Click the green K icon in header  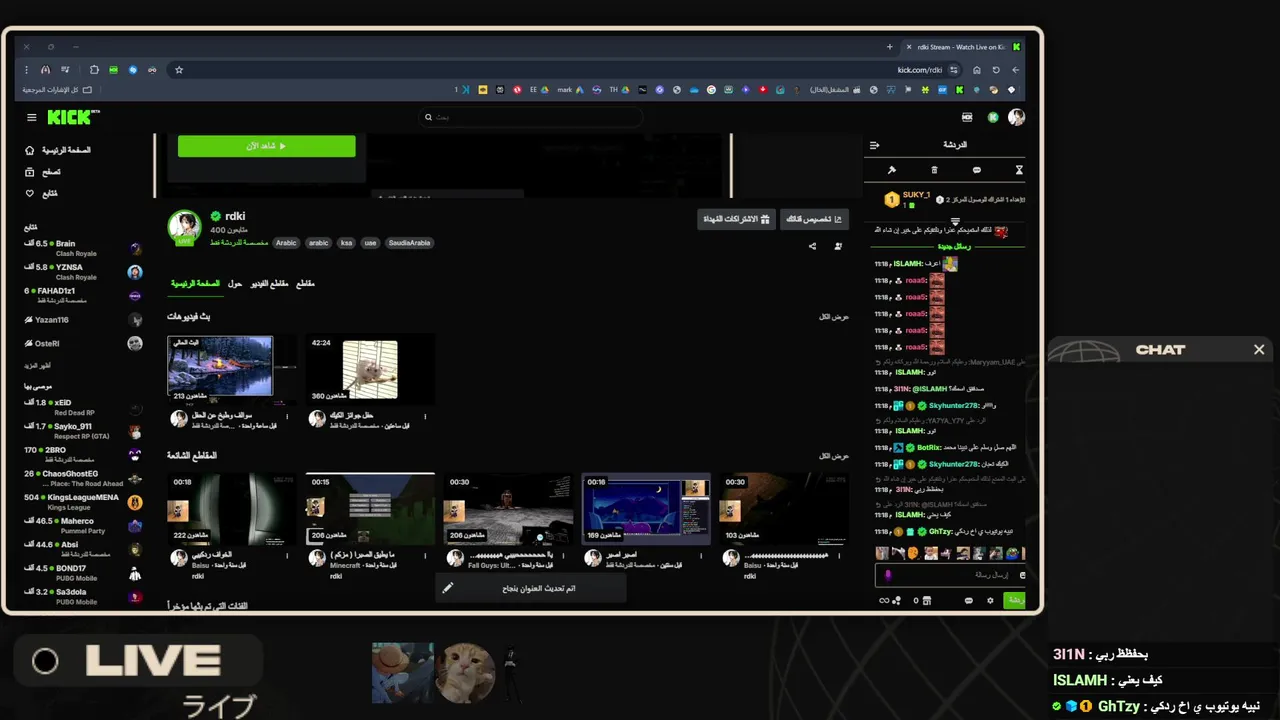click(993, 117)
